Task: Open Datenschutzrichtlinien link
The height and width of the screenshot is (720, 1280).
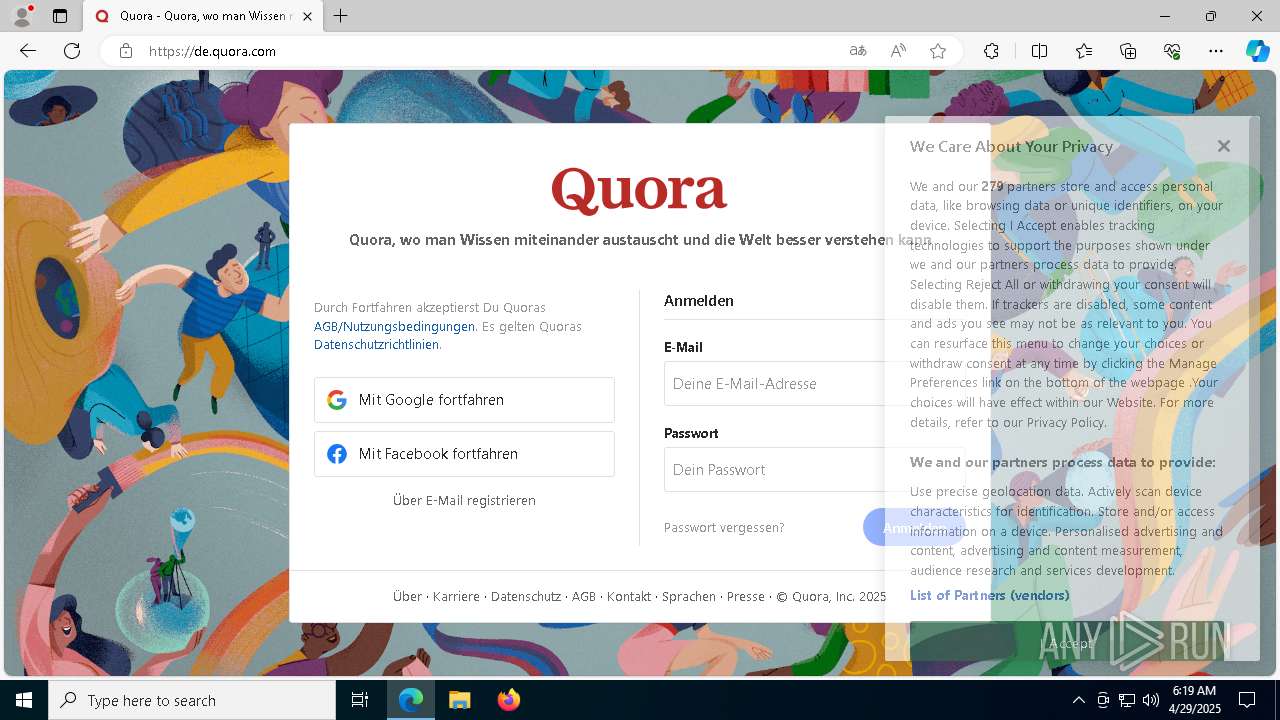Action: click(376, 344)
